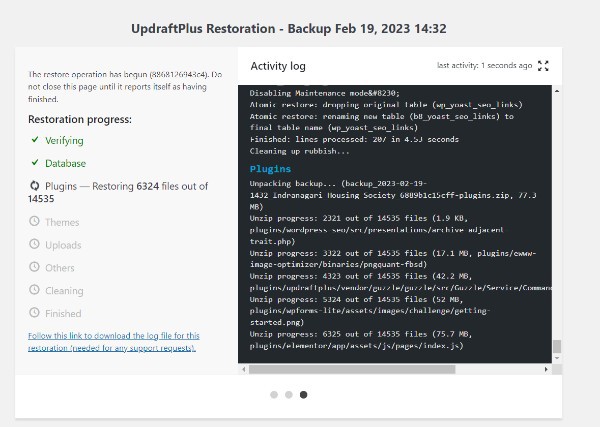Image resolution: width=600 pixels, height=427 pixels.
Task: Click the log vertical scrollbar down arrow
Action: click(x=557, y=358)
